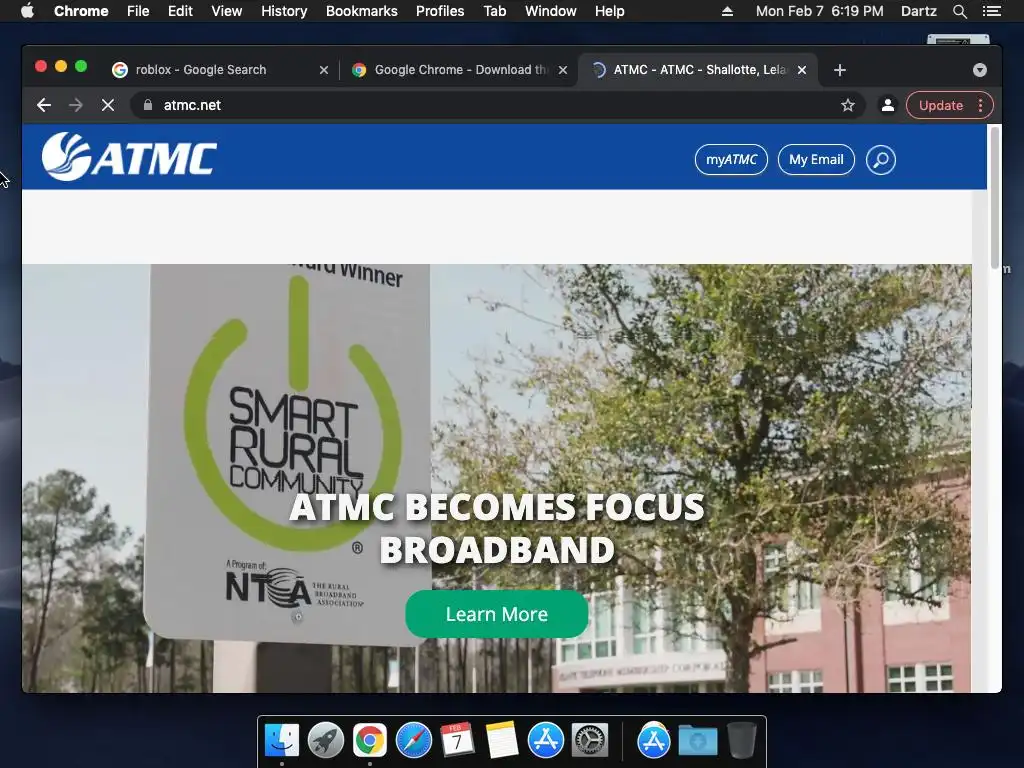
Task: Click the browser forward arrow
Action: click(76, 105)
